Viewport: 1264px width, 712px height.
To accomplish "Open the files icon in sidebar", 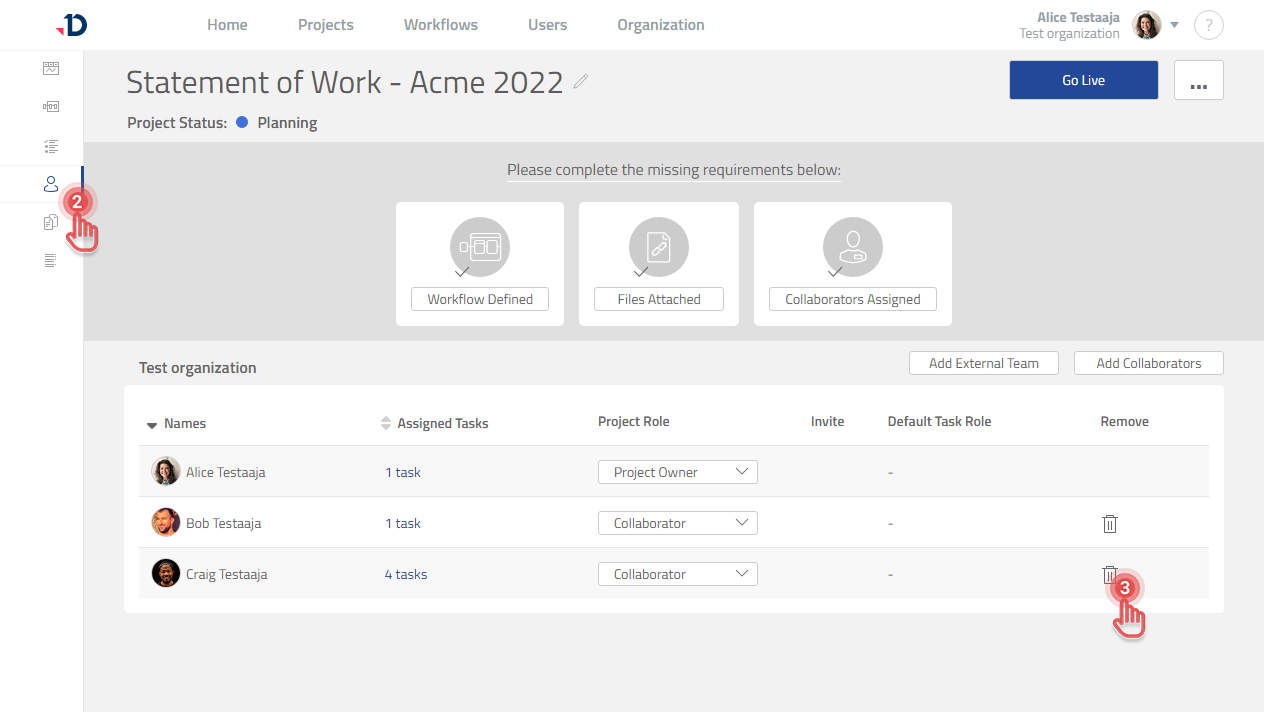I will coord(51,222).
